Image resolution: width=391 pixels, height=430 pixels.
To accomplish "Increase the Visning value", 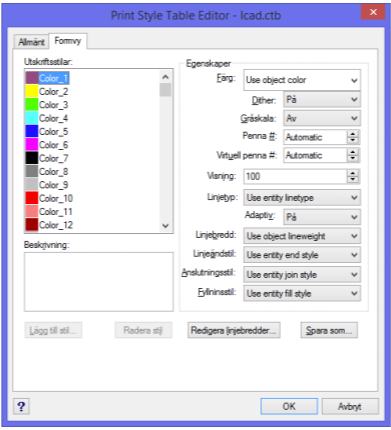I will 353,173.
